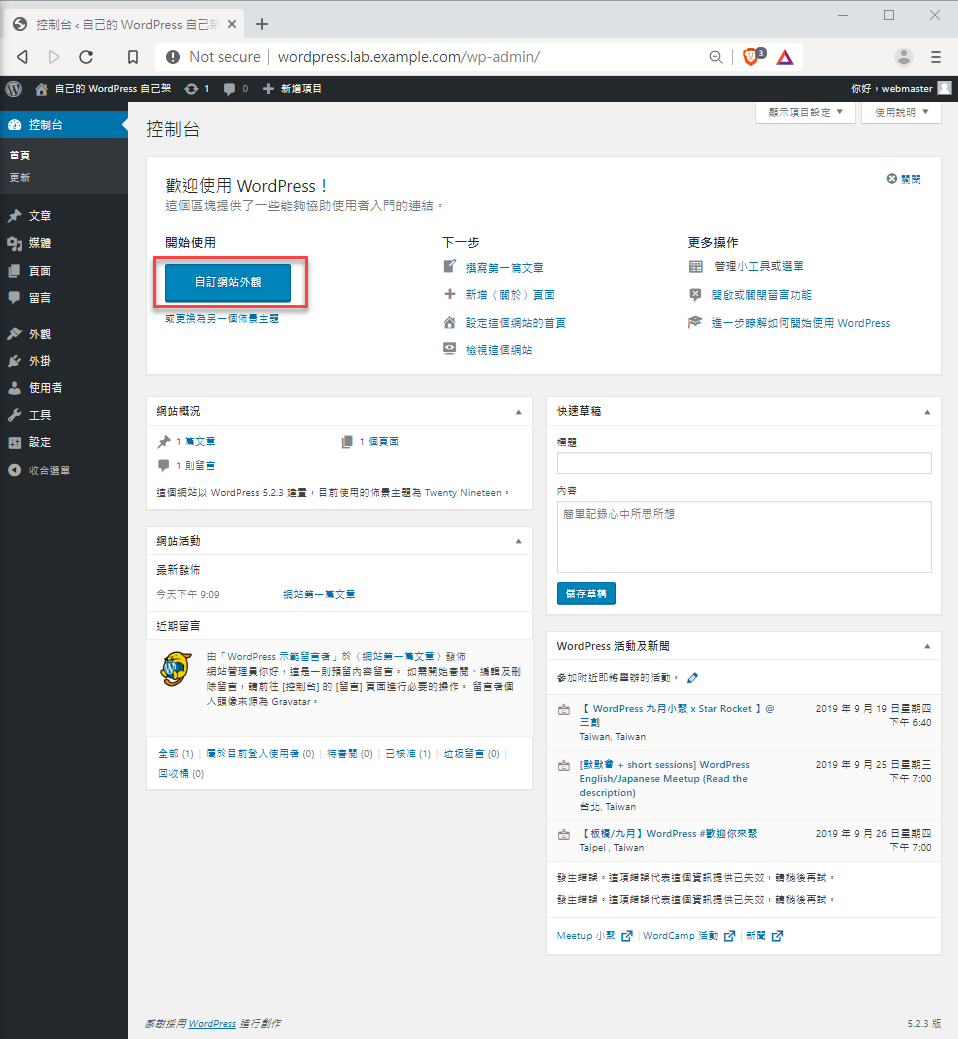Click the Meetup 小聚 external link
958x1039 pixels.
coord(594,936)
